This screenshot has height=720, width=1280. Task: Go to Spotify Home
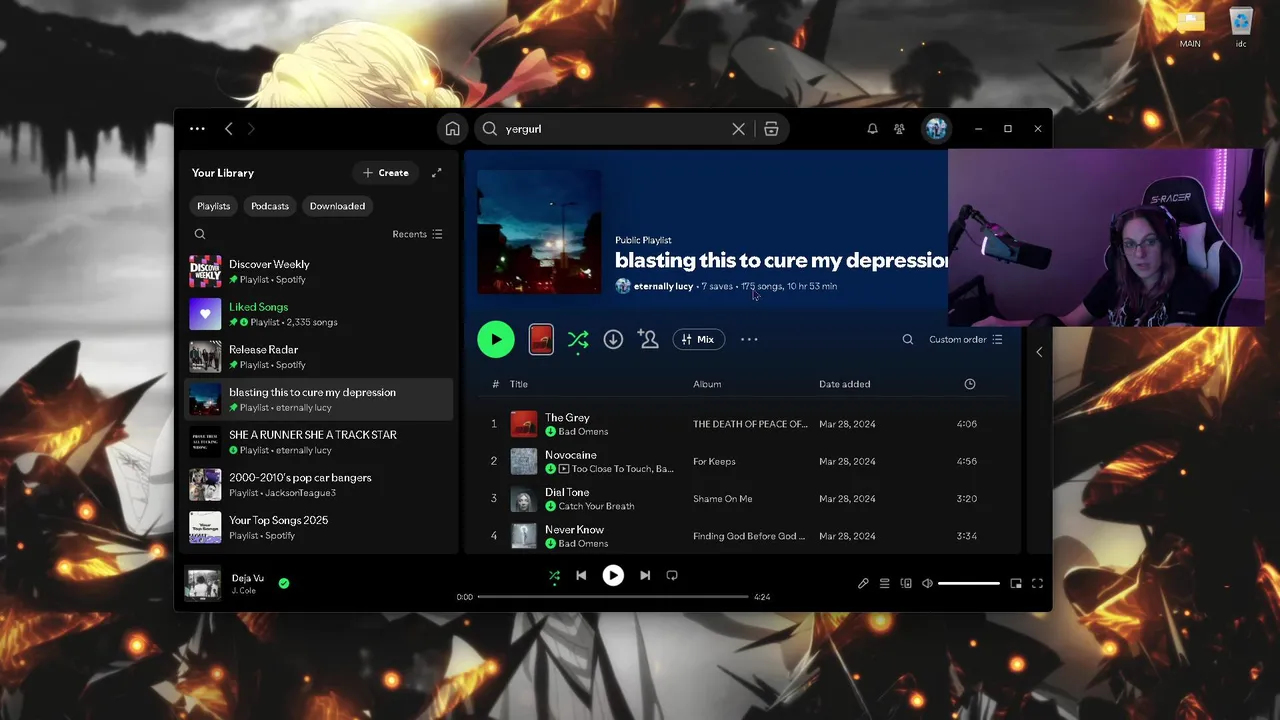point(453,129)
